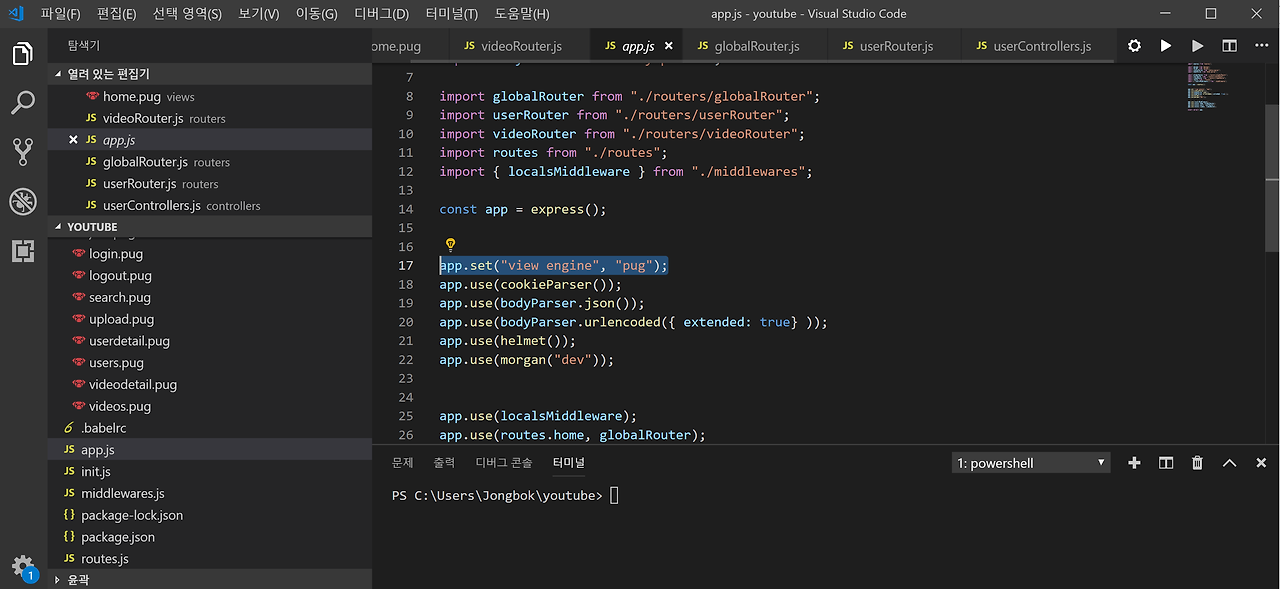The image size is (1280, 589).
Task: Open upload.pug in file tree
Action: click(210, 319)
